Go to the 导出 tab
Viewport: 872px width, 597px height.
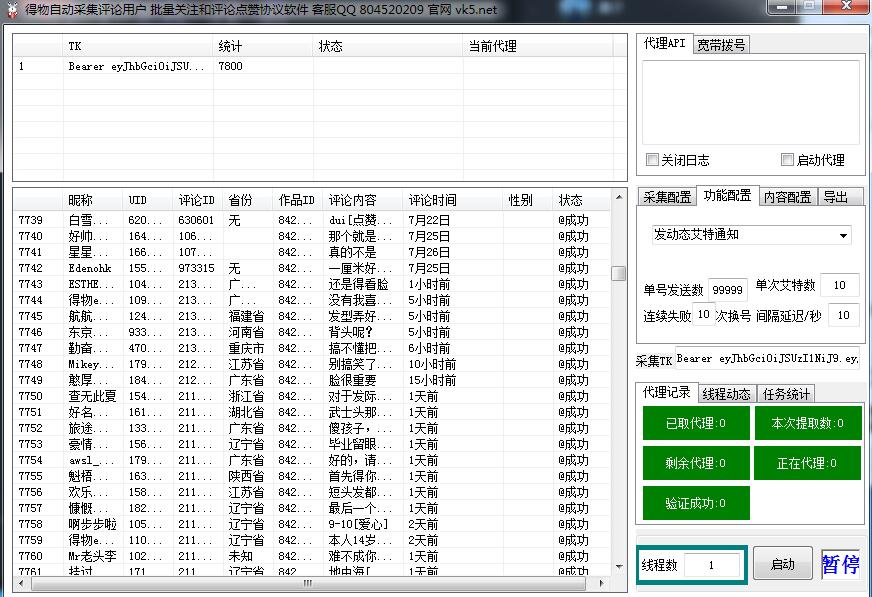click(x=835, y=197)
